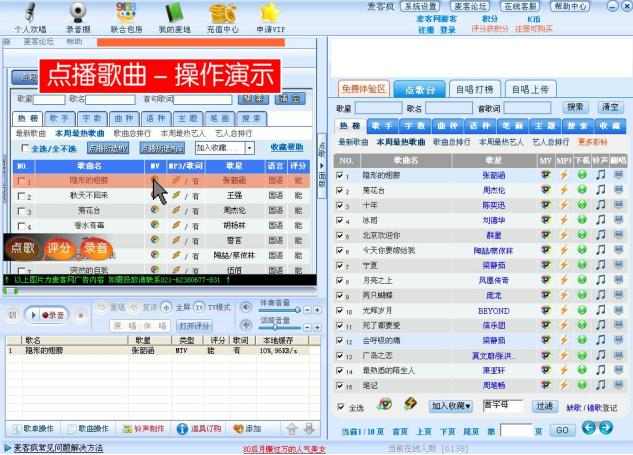Click the 过滤 button
This screenshot has height=455, width=633.
(545, 406)
